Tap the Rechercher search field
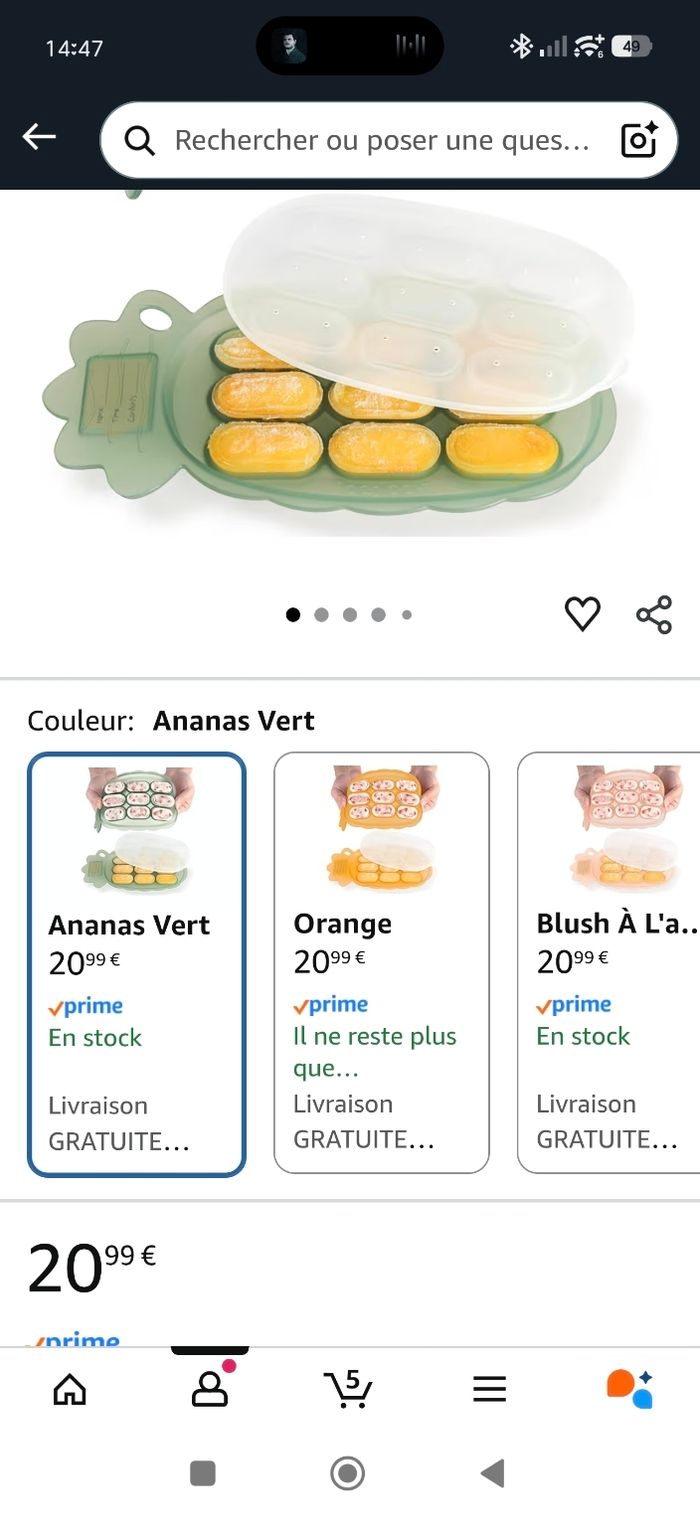 pyautogui.click(x=380, y=140)
